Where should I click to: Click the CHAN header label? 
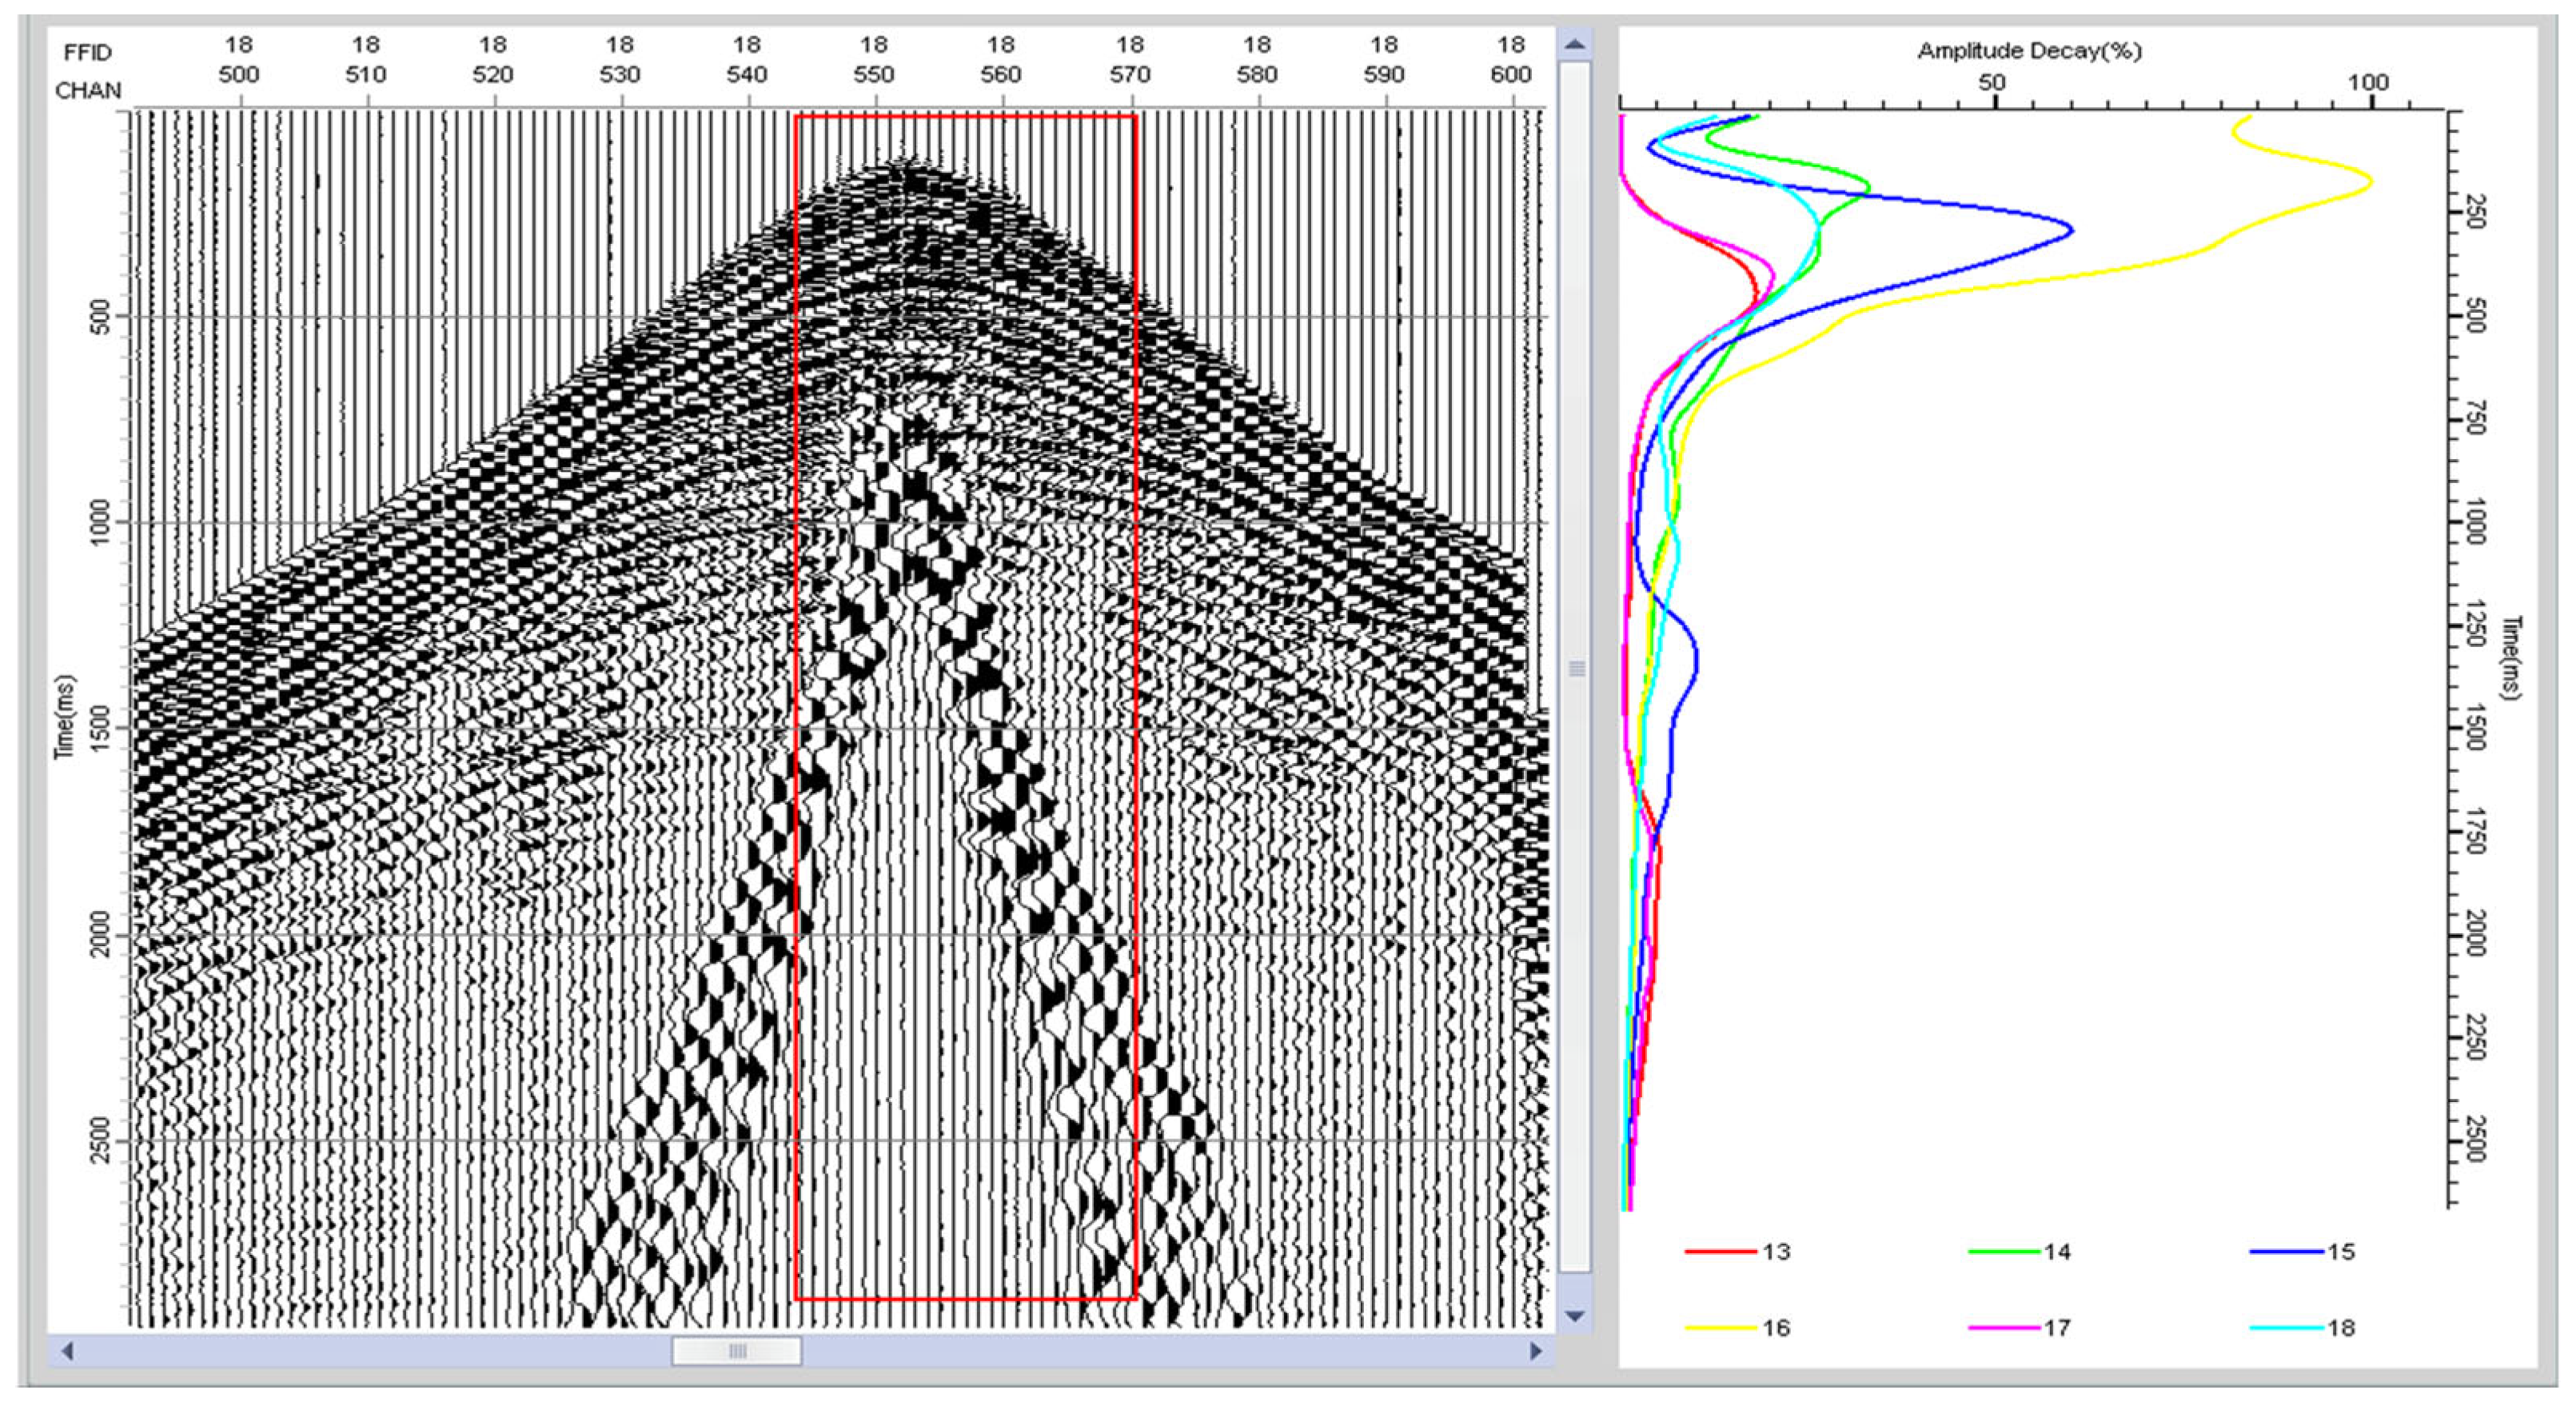click(88, 91)
